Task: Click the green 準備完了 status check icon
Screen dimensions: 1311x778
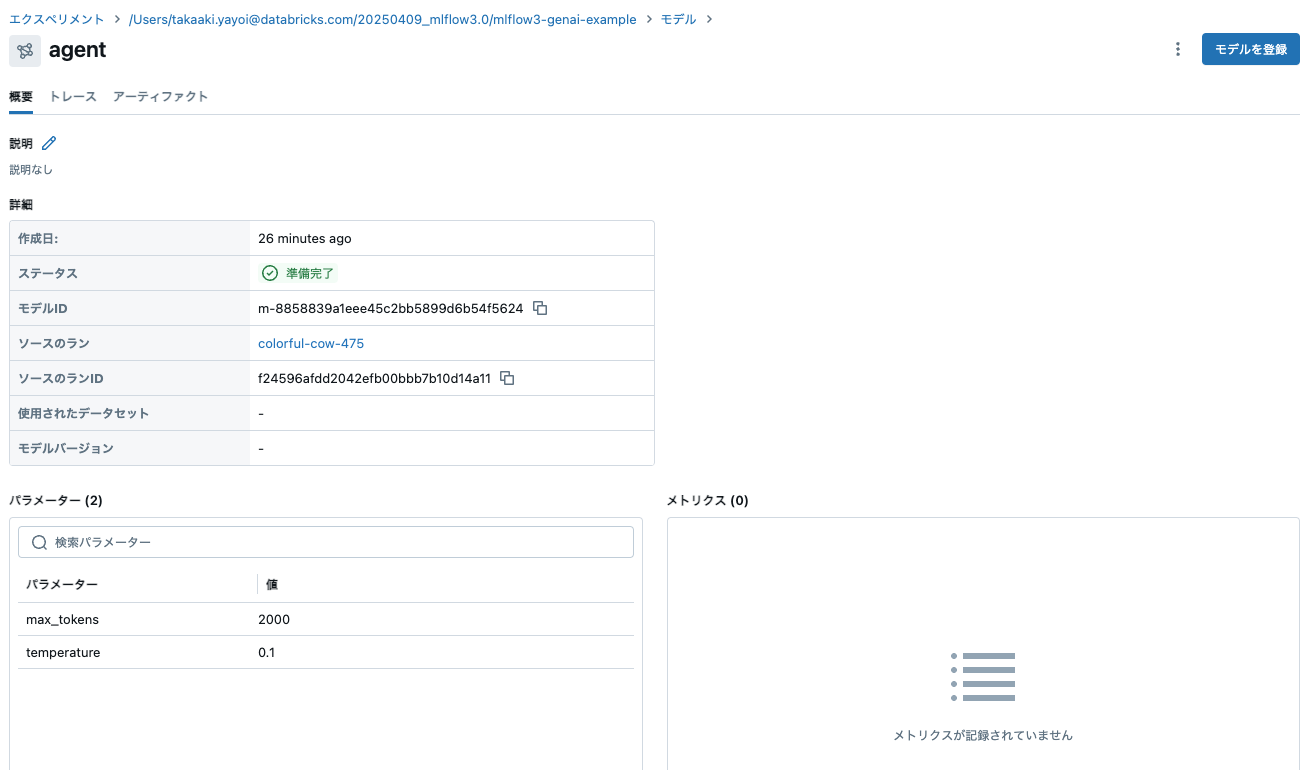Action: coord(269,272)
